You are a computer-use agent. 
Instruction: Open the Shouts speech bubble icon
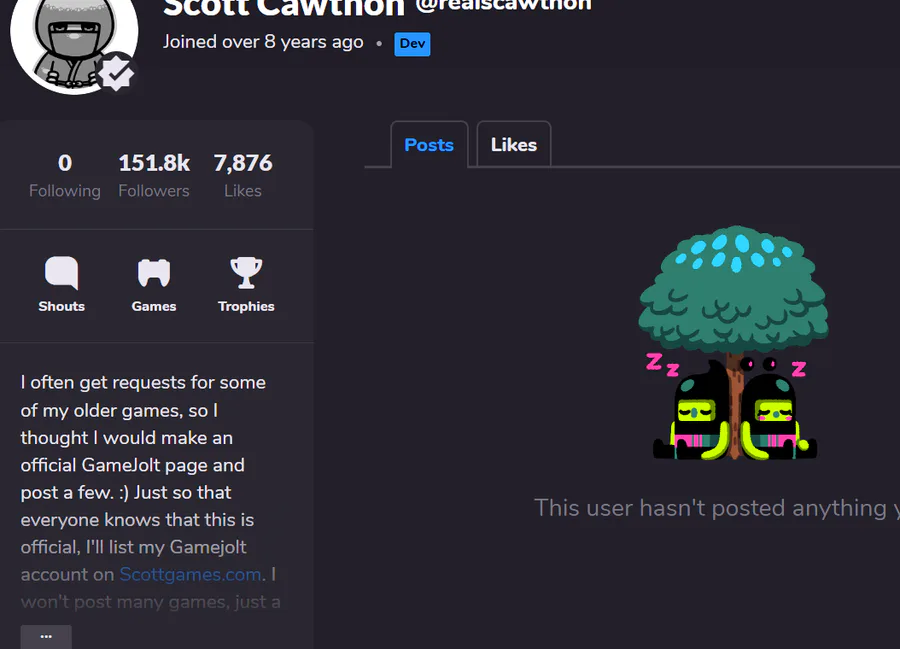[61, 273]
